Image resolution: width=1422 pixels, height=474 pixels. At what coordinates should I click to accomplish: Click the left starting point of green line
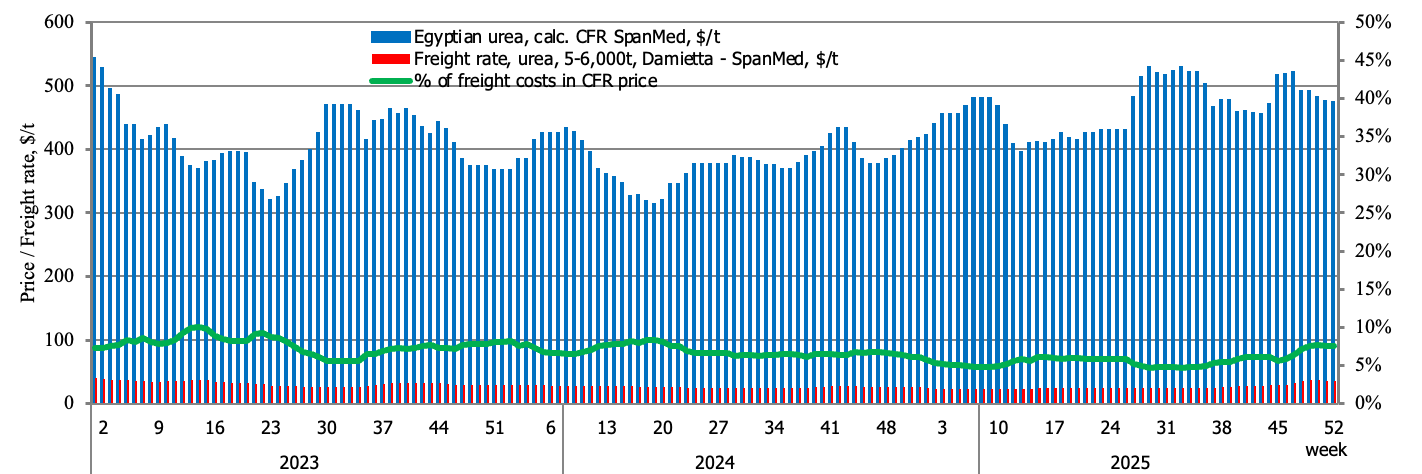pos(95,348)
